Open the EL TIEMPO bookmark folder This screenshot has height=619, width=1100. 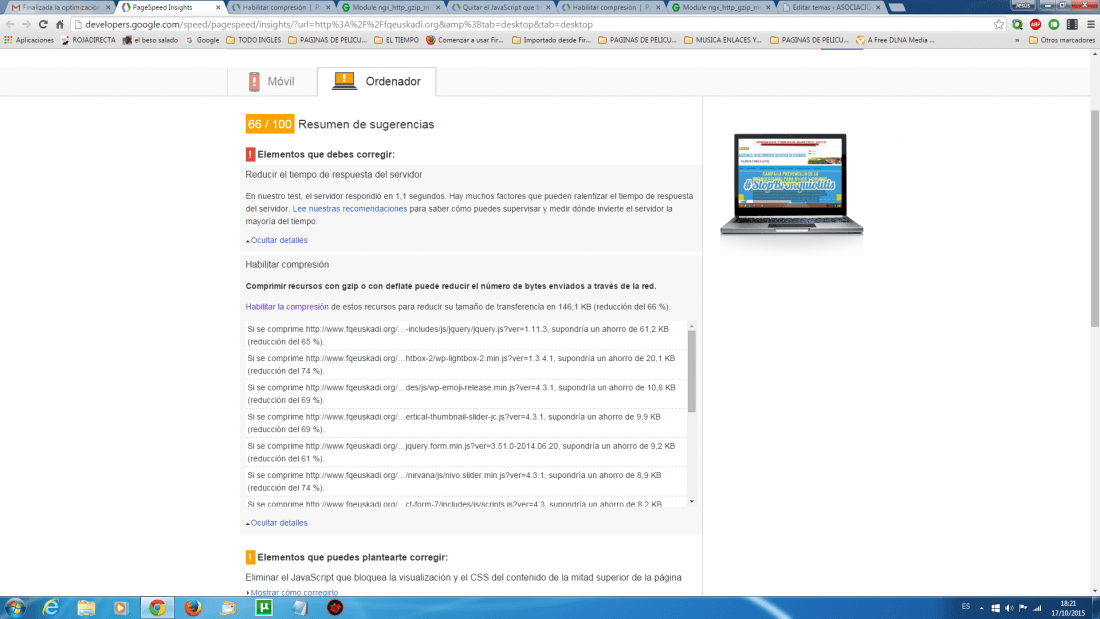[x=396, y=40]
